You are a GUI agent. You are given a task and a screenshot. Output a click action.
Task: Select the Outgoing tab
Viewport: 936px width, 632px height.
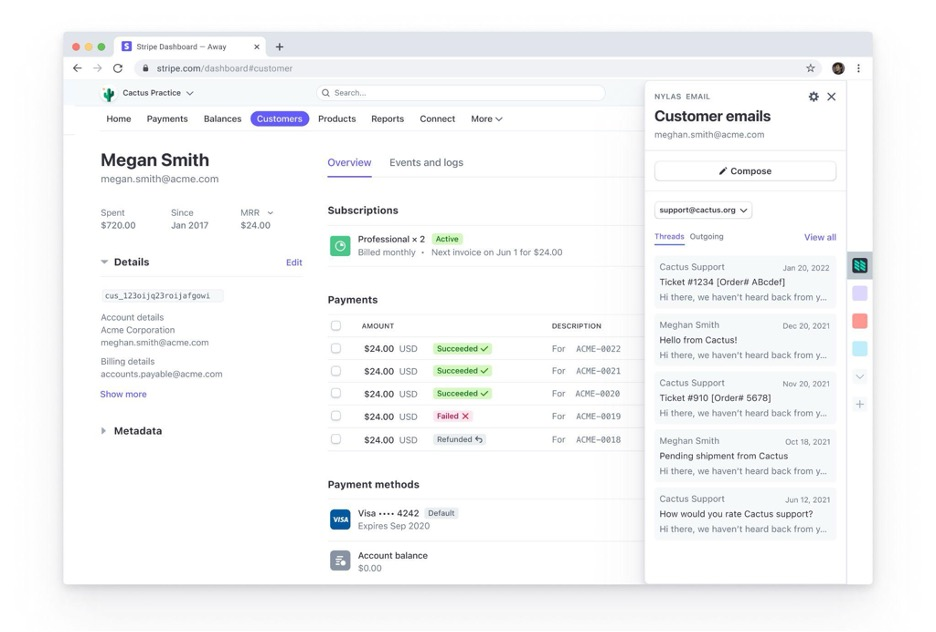(706, 236)
